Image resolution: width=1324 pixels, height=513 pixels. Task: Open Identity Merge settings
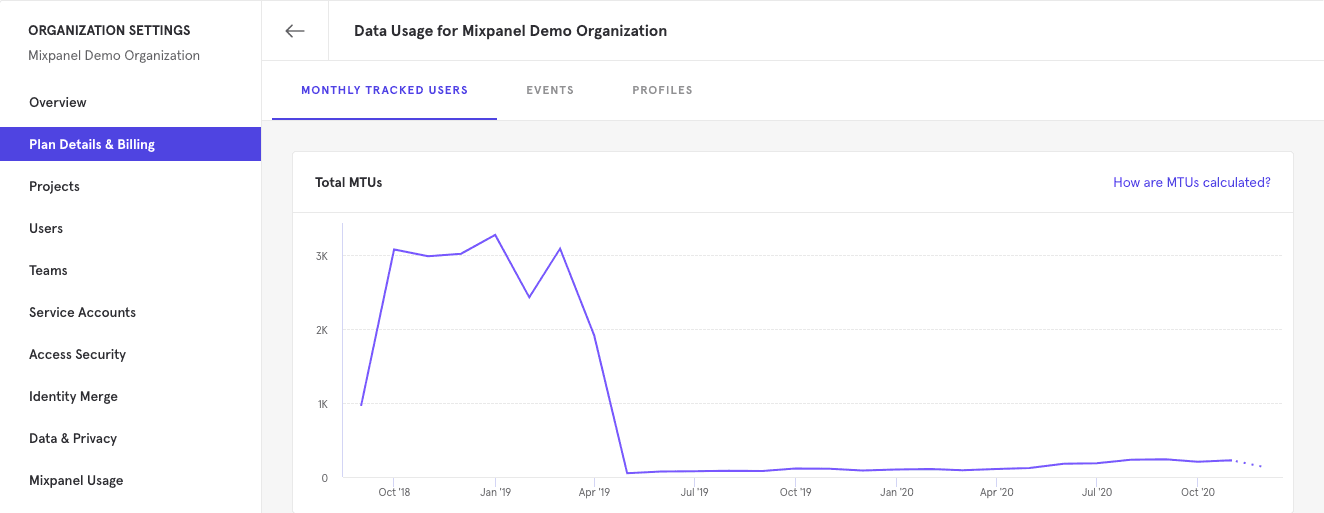(73, 396)
